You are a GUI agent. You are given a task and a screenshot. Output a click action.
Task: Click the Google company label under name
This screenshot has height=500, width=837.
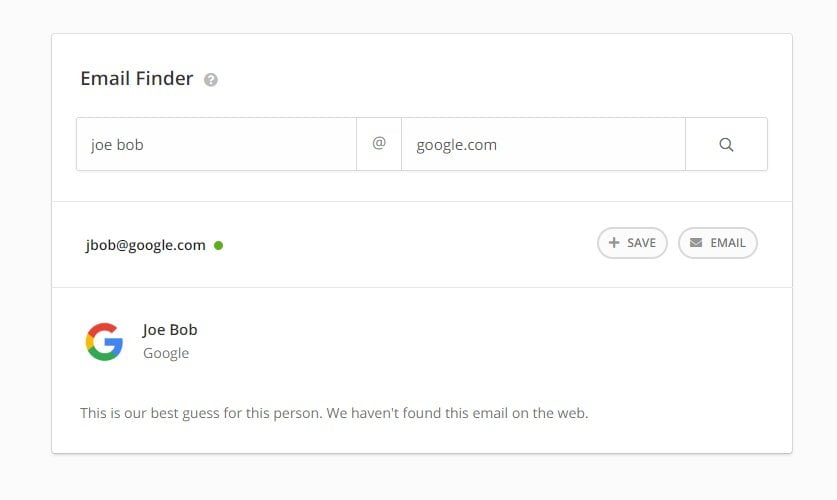click(x=166, y=353)
